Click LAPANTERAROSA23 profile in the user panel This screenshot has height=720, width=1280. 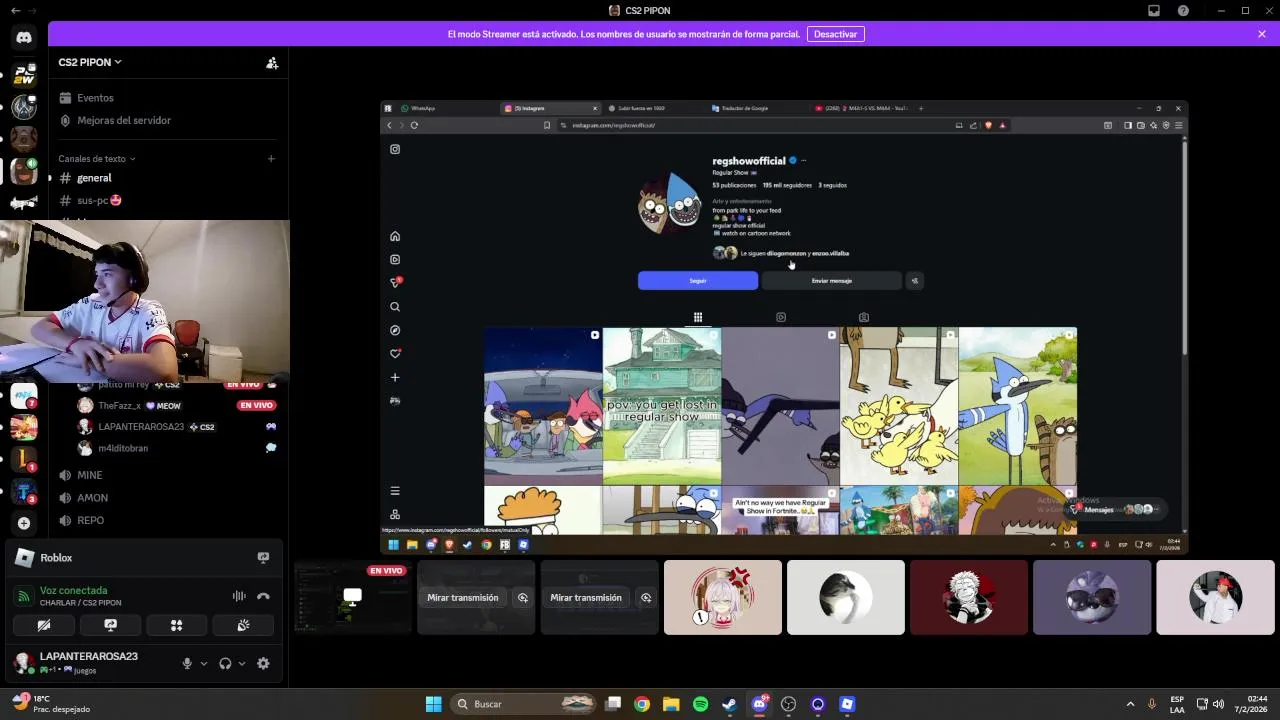coord(76,662)
